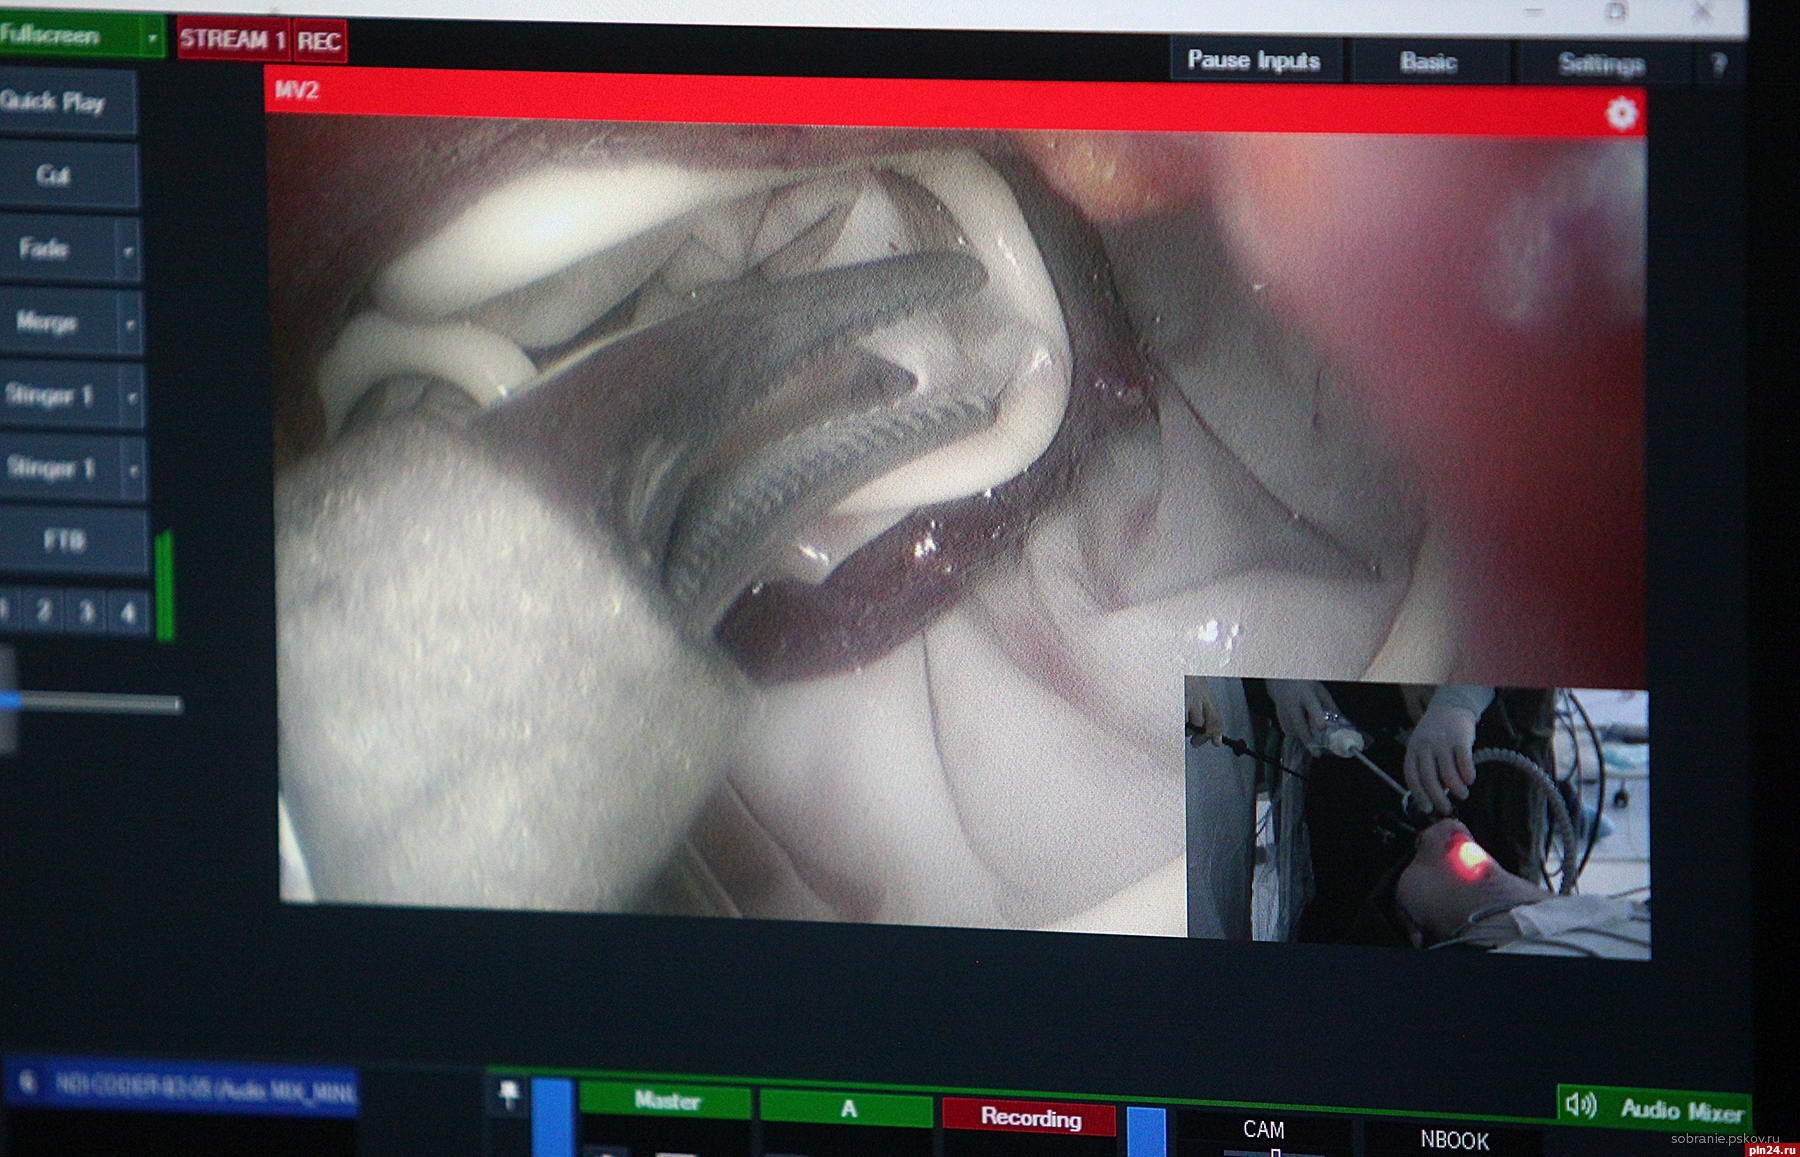Image resolution: width=1800 pixels, height=1157 pixels.
Task: Expand the Merge transition dropdown arrow
Action: point(130,324)
